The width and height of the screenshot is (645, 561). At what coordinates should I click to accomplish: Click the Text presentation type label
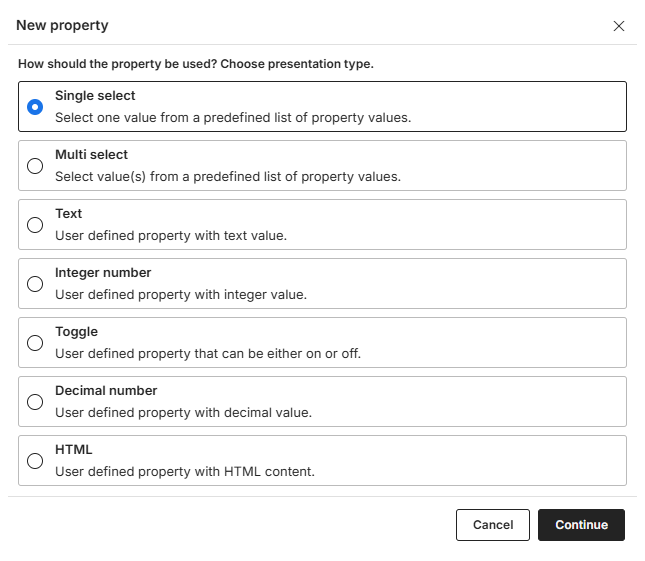[x=68, y=214]
